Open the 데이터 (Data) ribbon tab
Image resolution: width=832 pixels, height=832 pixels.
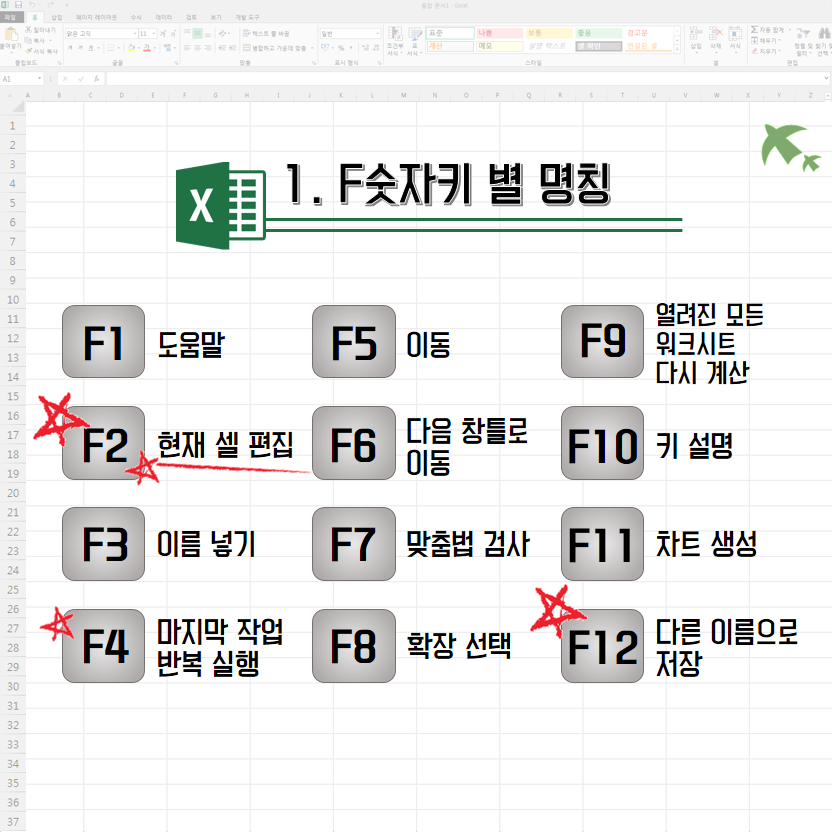tap(164, 17)
